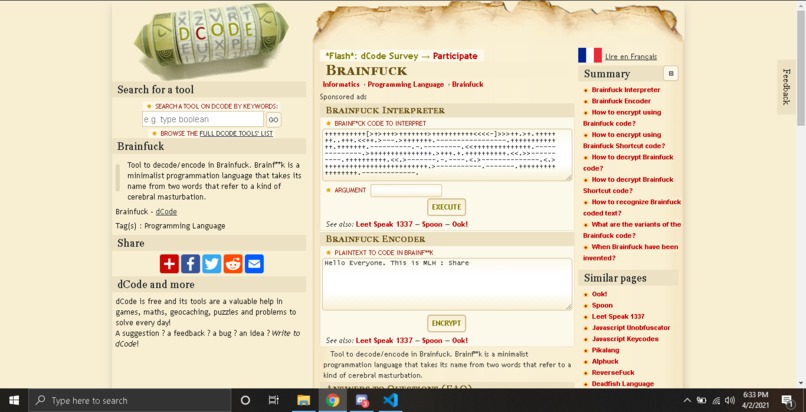Open volume control in tray

pyautogui.click(x=730, y=400)
